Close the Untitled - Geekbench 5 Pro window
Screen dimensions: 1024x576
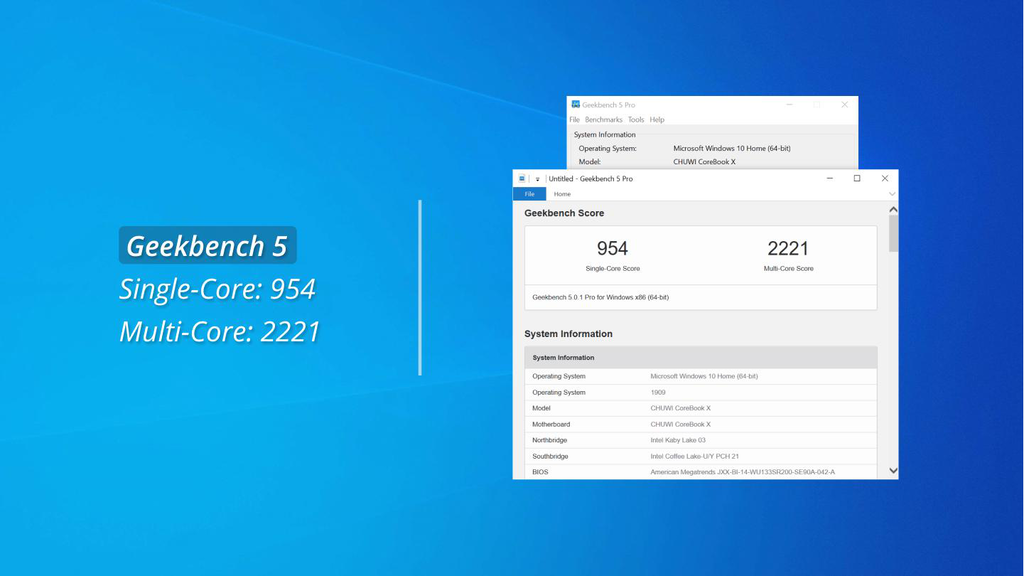pos(884,178)
